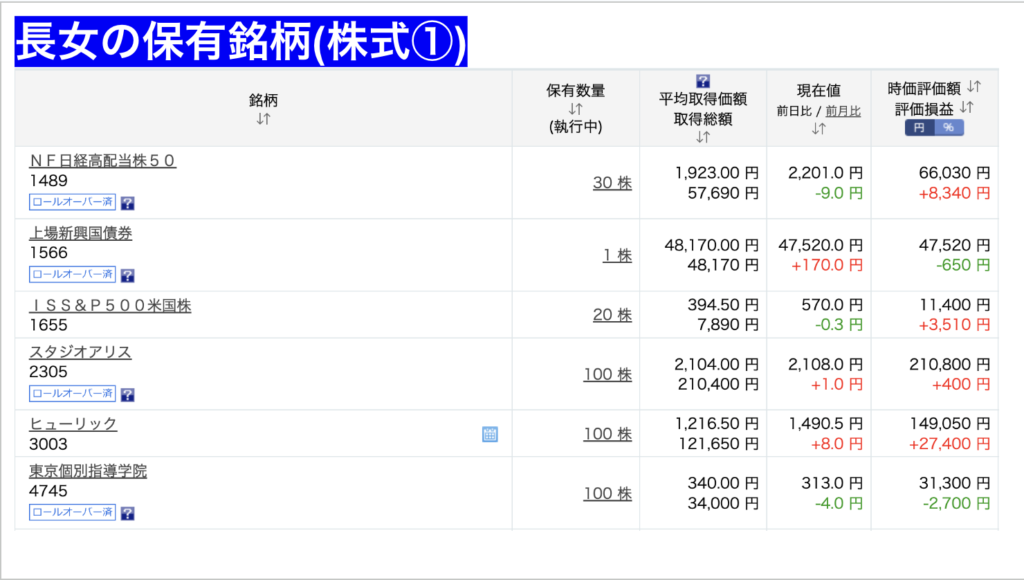Switch 評価損益 display to %
The image size is (1024, 580).
coord(949,127)
